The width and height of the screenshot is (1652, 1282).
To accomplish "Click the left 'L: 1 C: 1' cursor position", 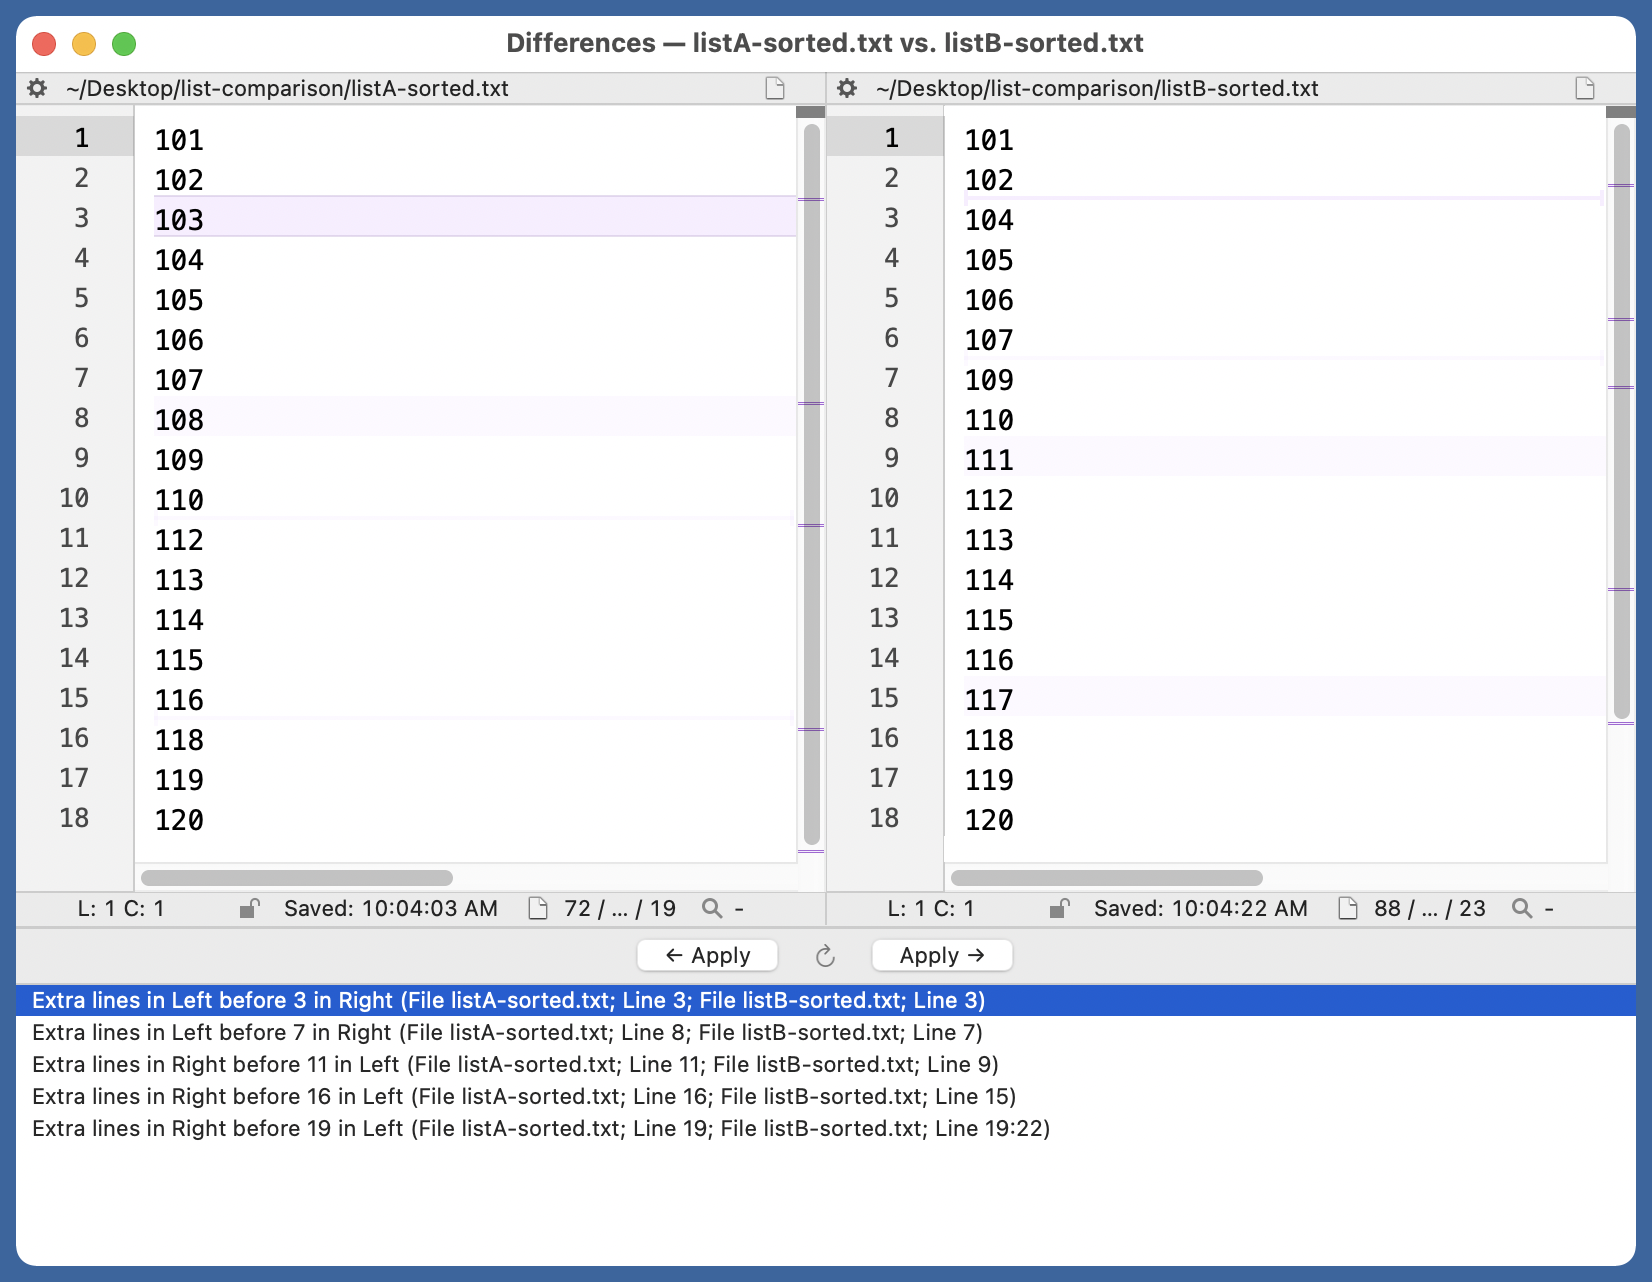I will tap(121, 908).
